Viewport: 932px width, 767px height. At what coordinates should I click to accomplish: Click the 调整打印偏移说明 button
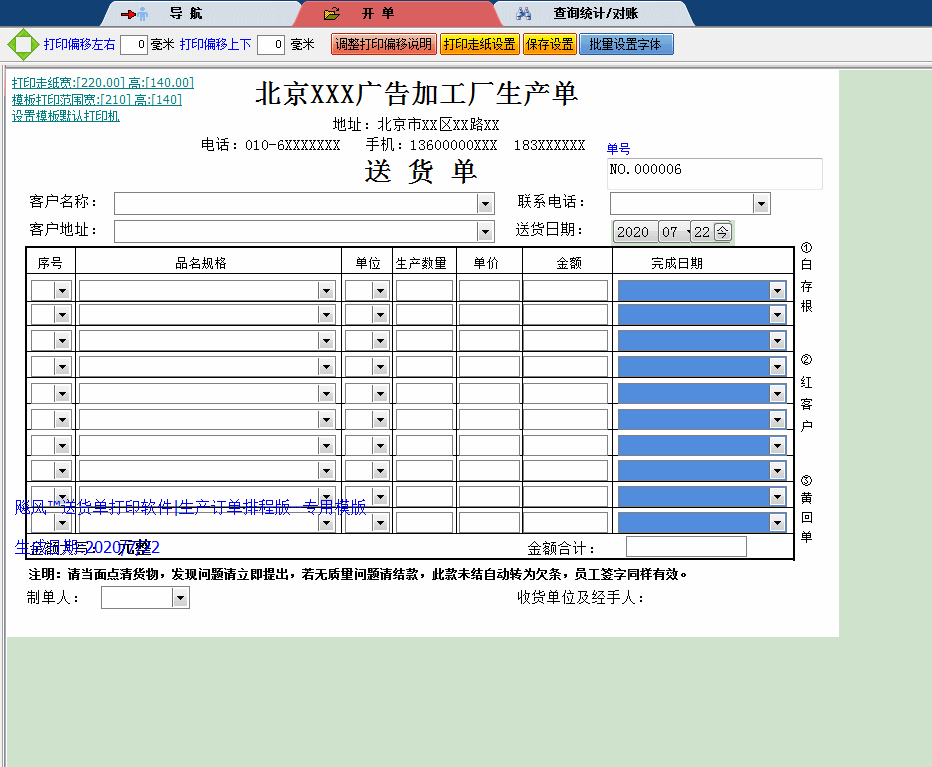click(x=383, y=44)
